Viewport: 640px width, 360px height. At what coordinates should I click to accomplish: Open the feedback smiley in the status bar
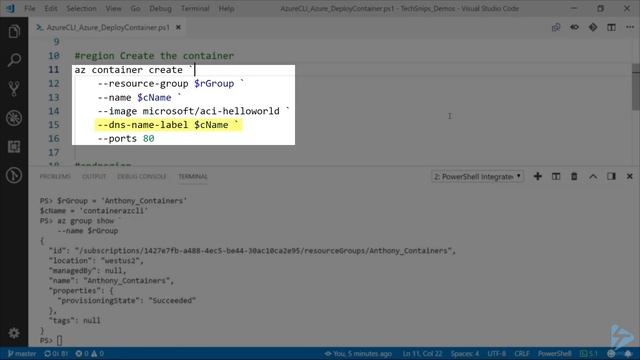coord(611,353)
